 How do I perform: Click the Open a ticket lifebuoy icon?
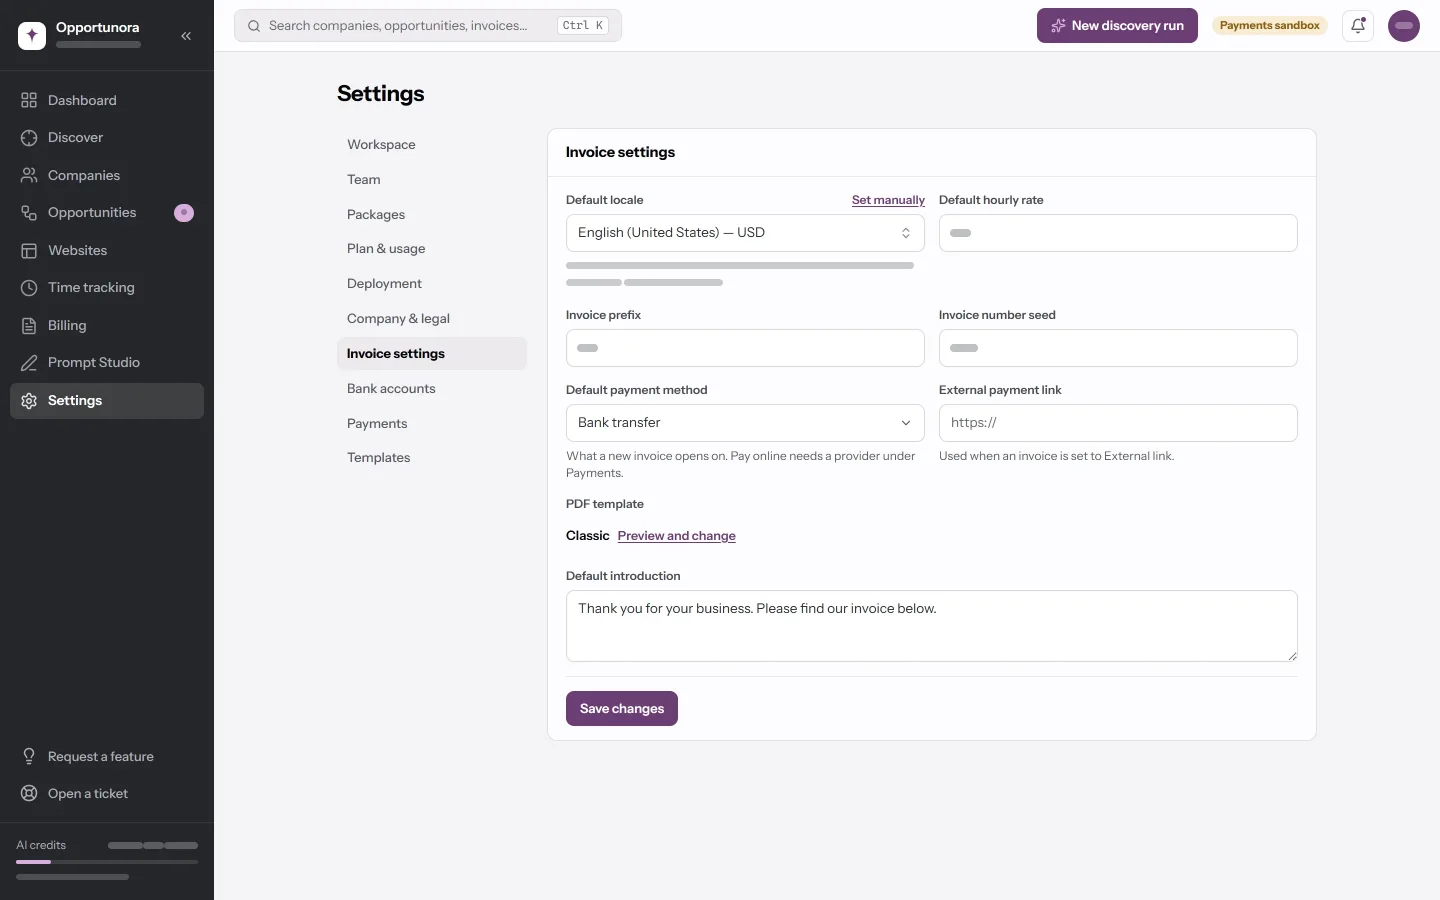point(29,794)
